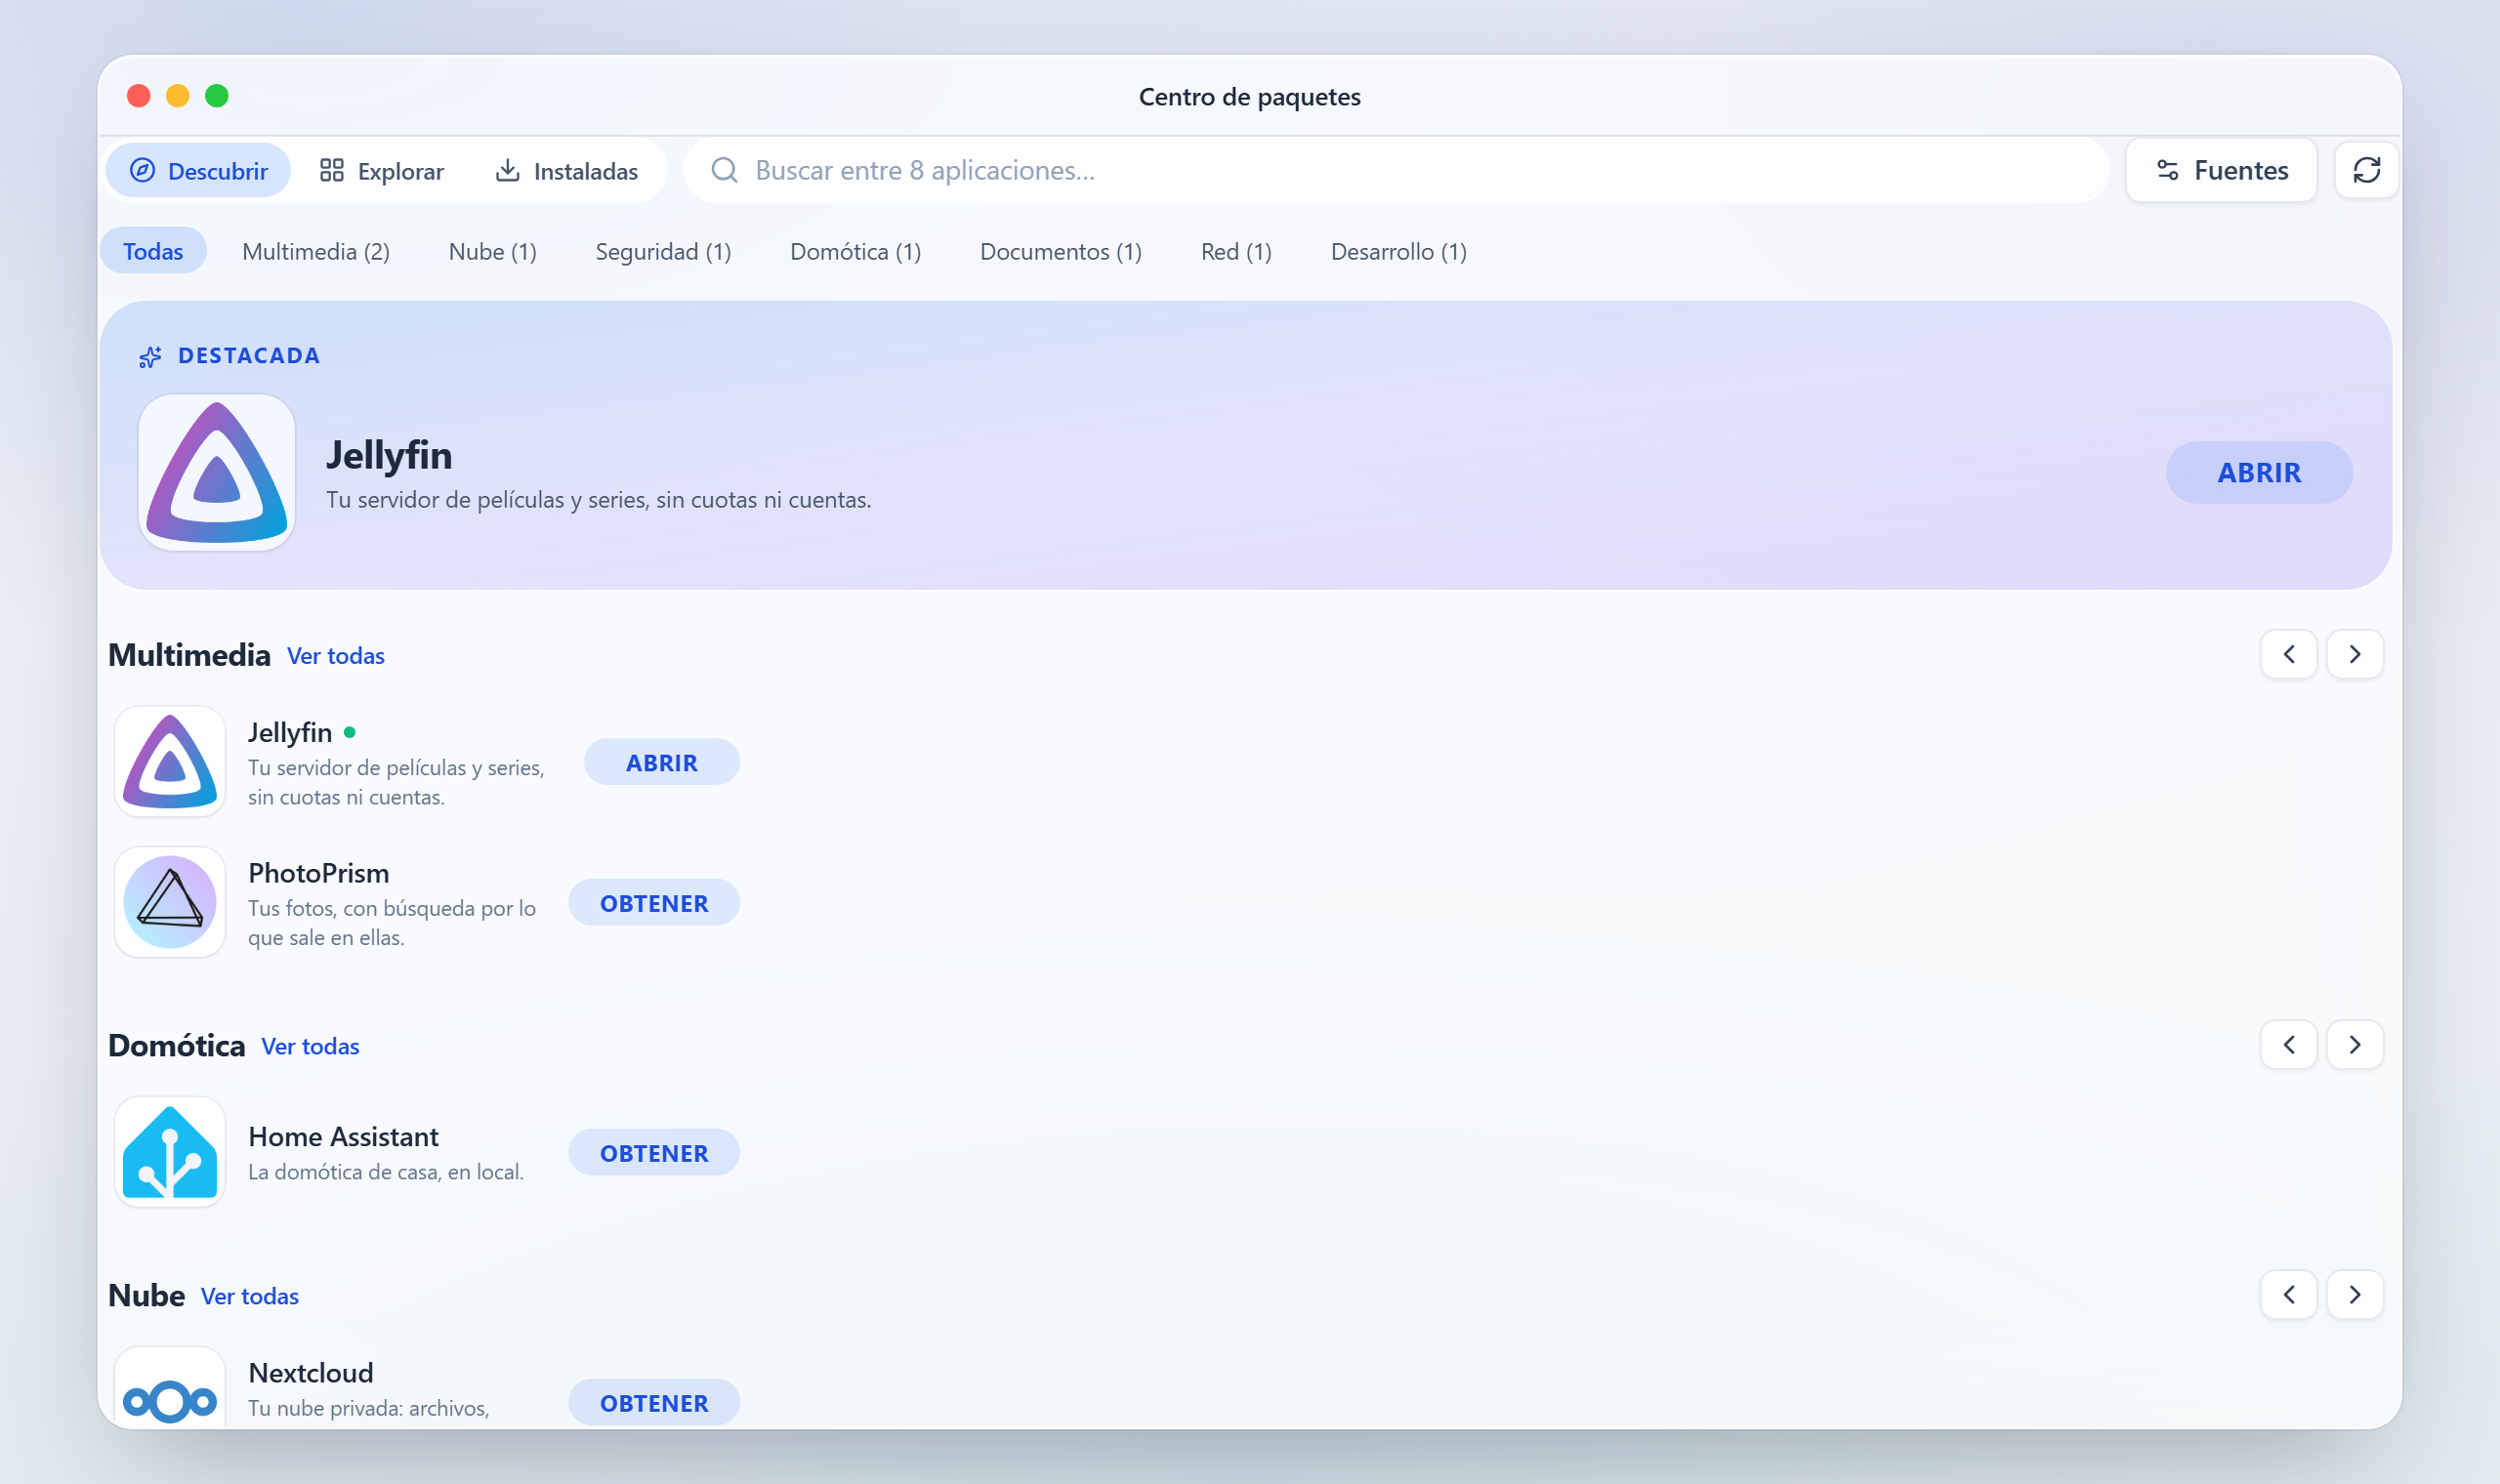2500x1484 pixels.
Task: Click ABRIR next to Jellyfin in Multimedia
Action: (662, 762)
